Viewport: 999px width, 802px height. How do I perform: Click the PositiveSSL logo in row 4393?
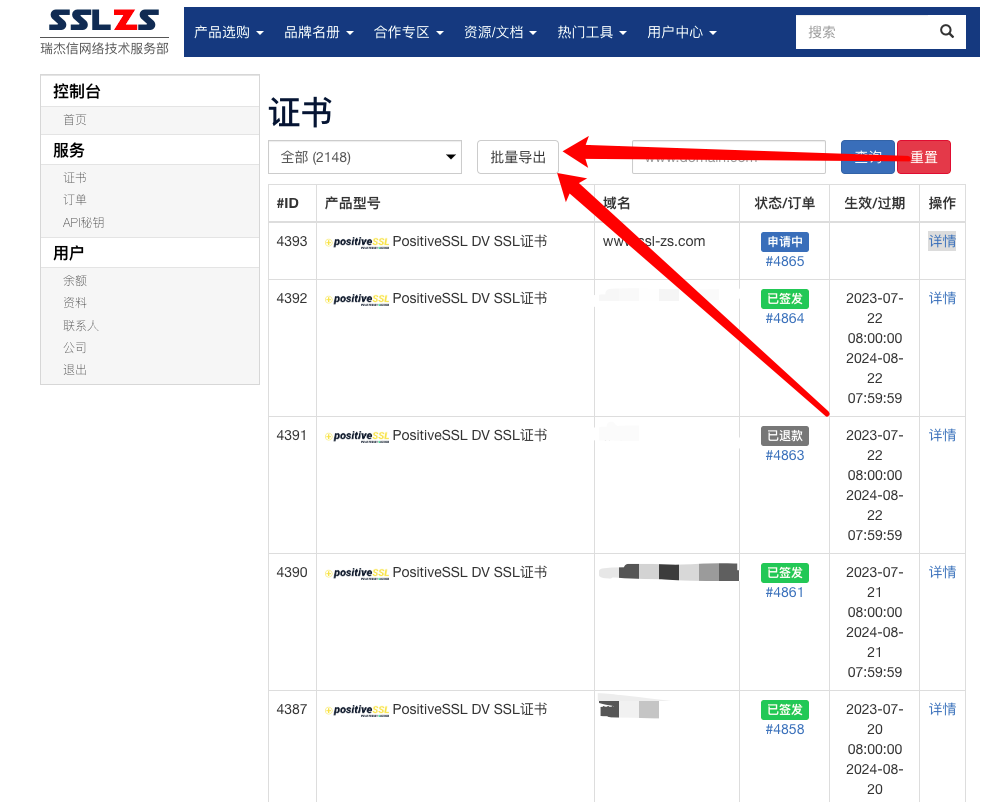tap(357, 242)
